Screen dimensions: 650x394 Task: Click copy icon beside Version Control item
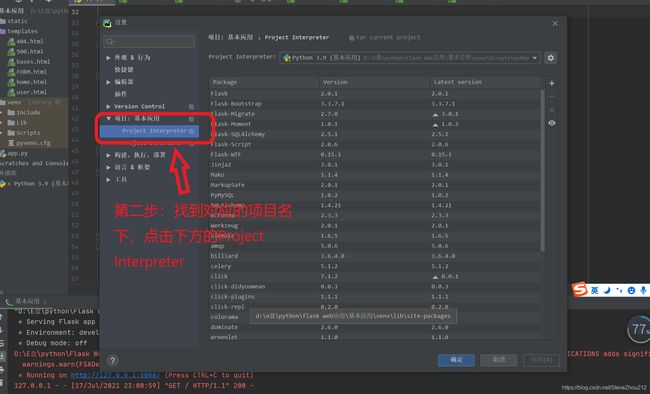(191, 107)
